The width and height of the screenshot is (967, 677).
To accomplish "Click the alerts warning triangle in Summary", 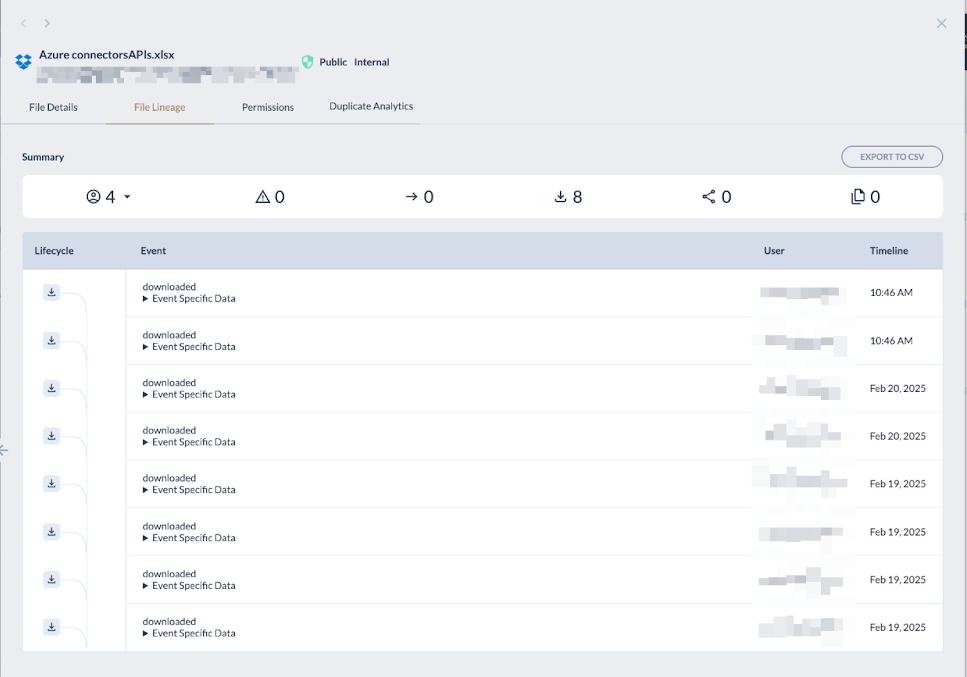I will (x=264, y=196).
